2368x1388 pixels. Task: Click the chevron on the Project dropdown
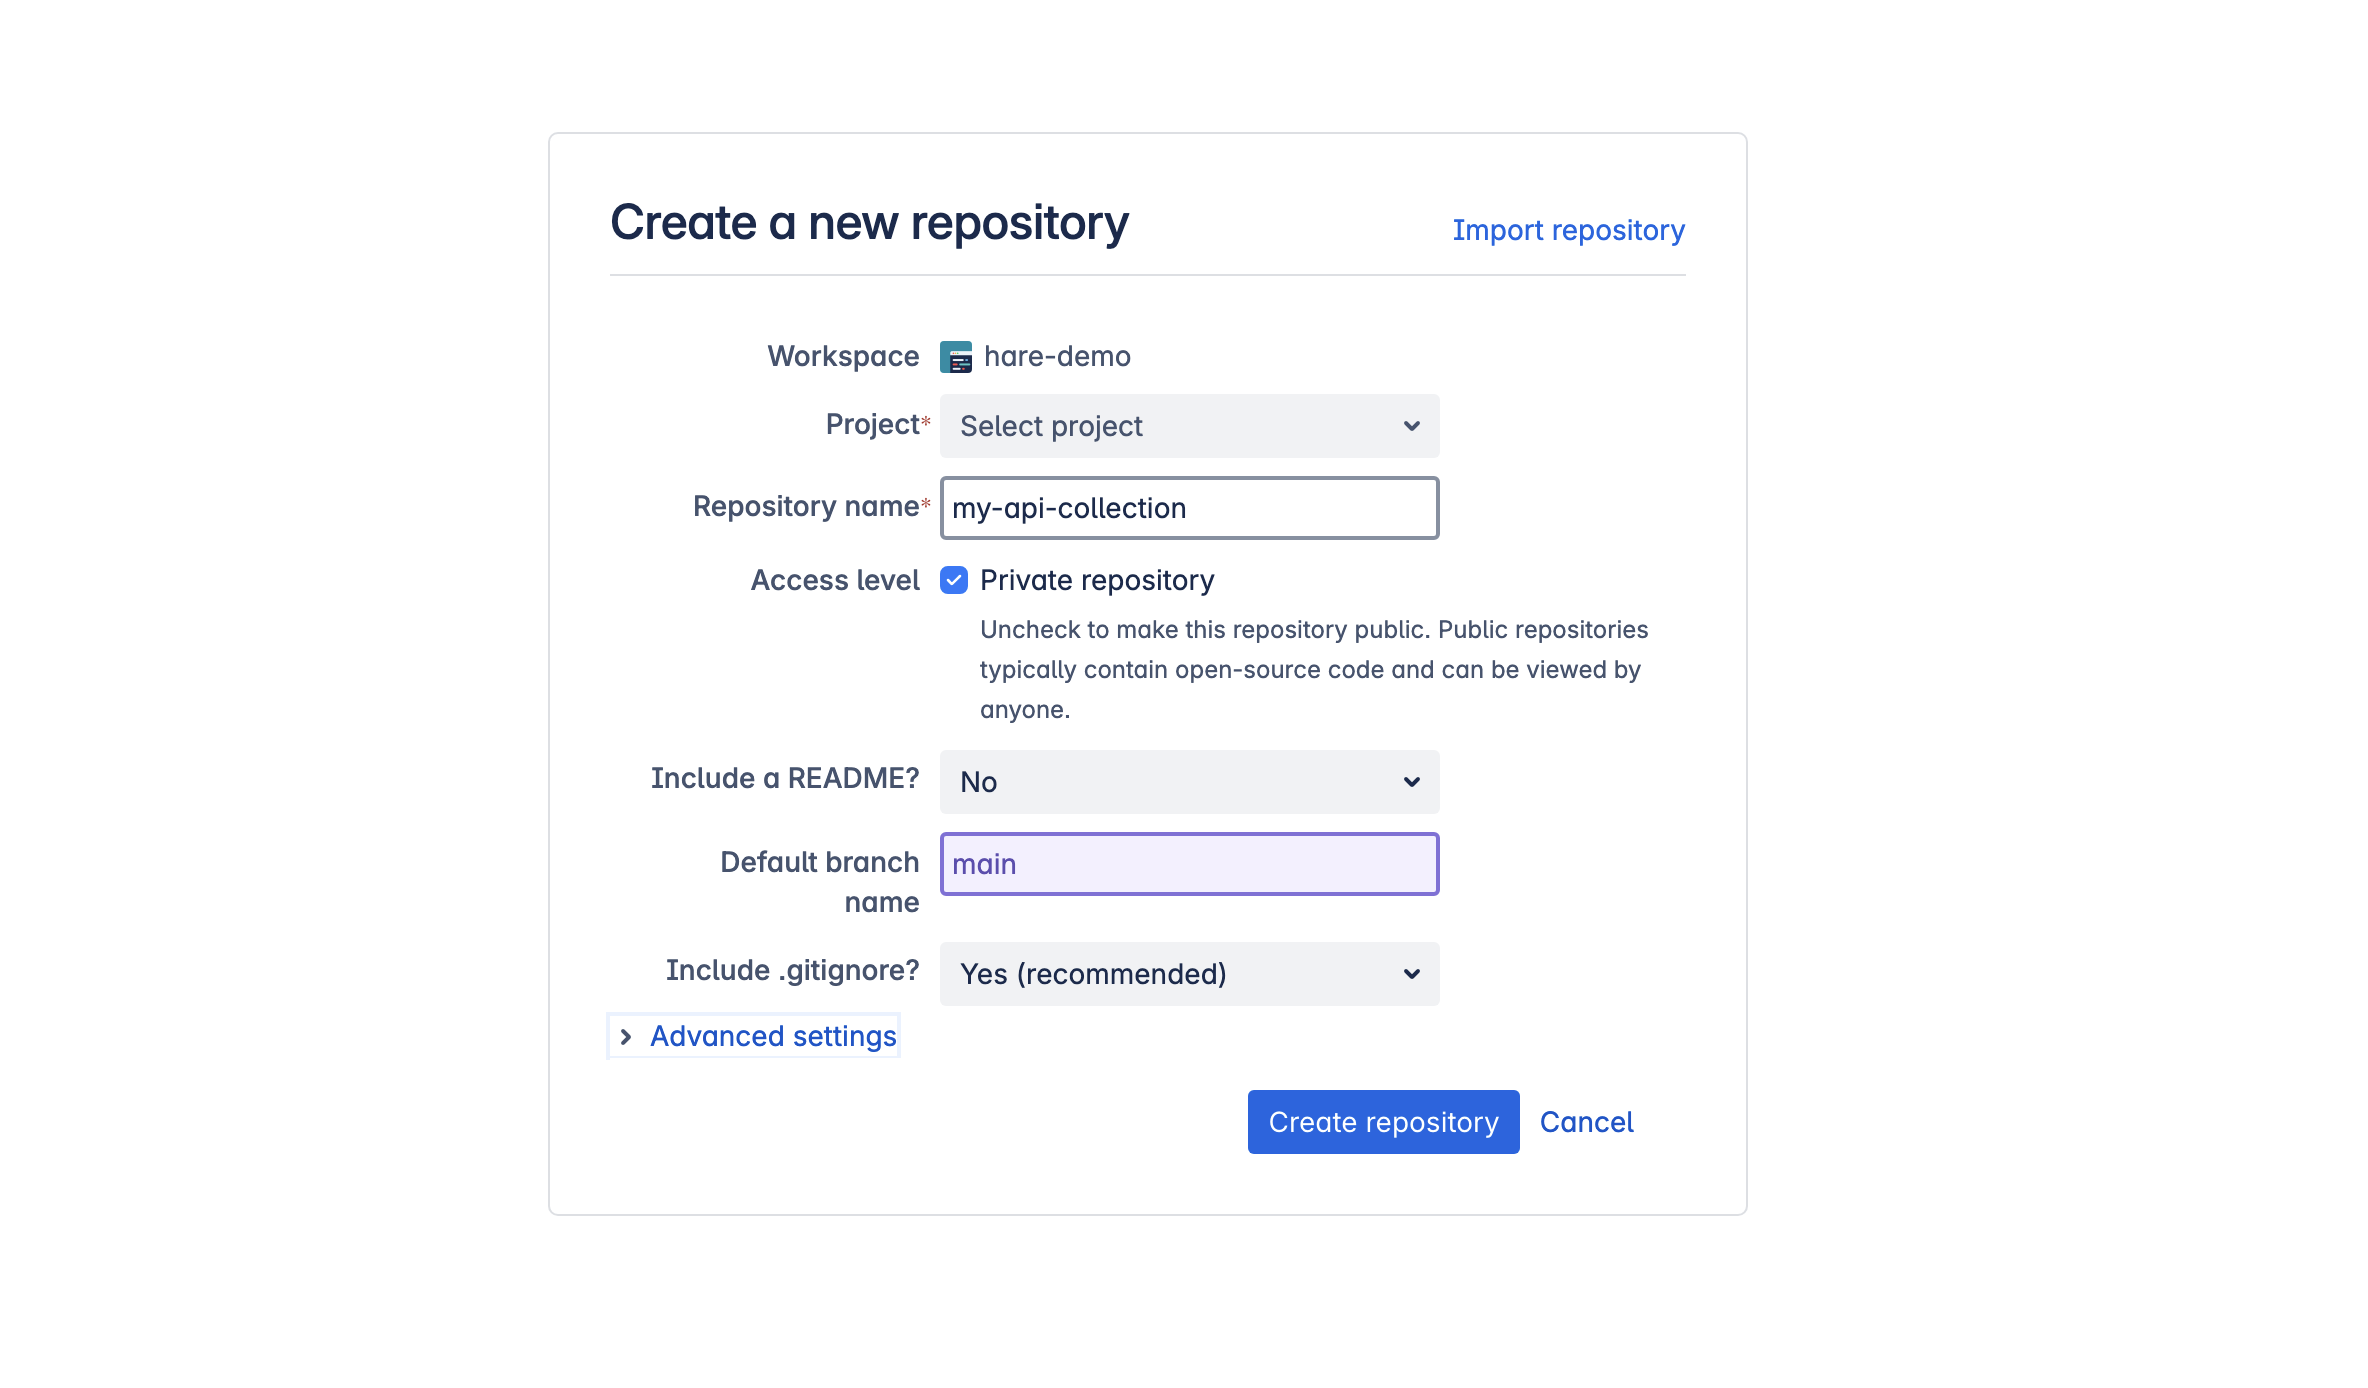click(x=1411, y=425)
